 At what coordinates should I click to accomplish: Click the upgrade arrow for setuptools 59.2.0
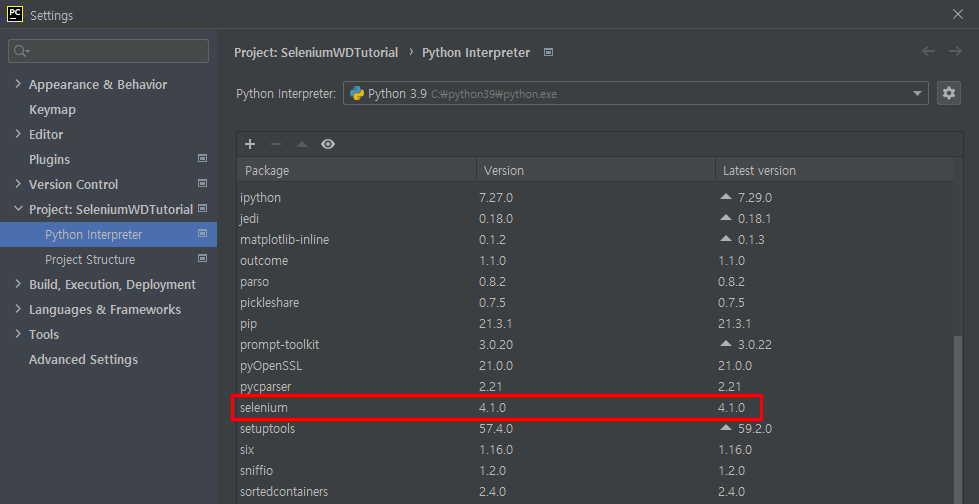pos(725,428)
